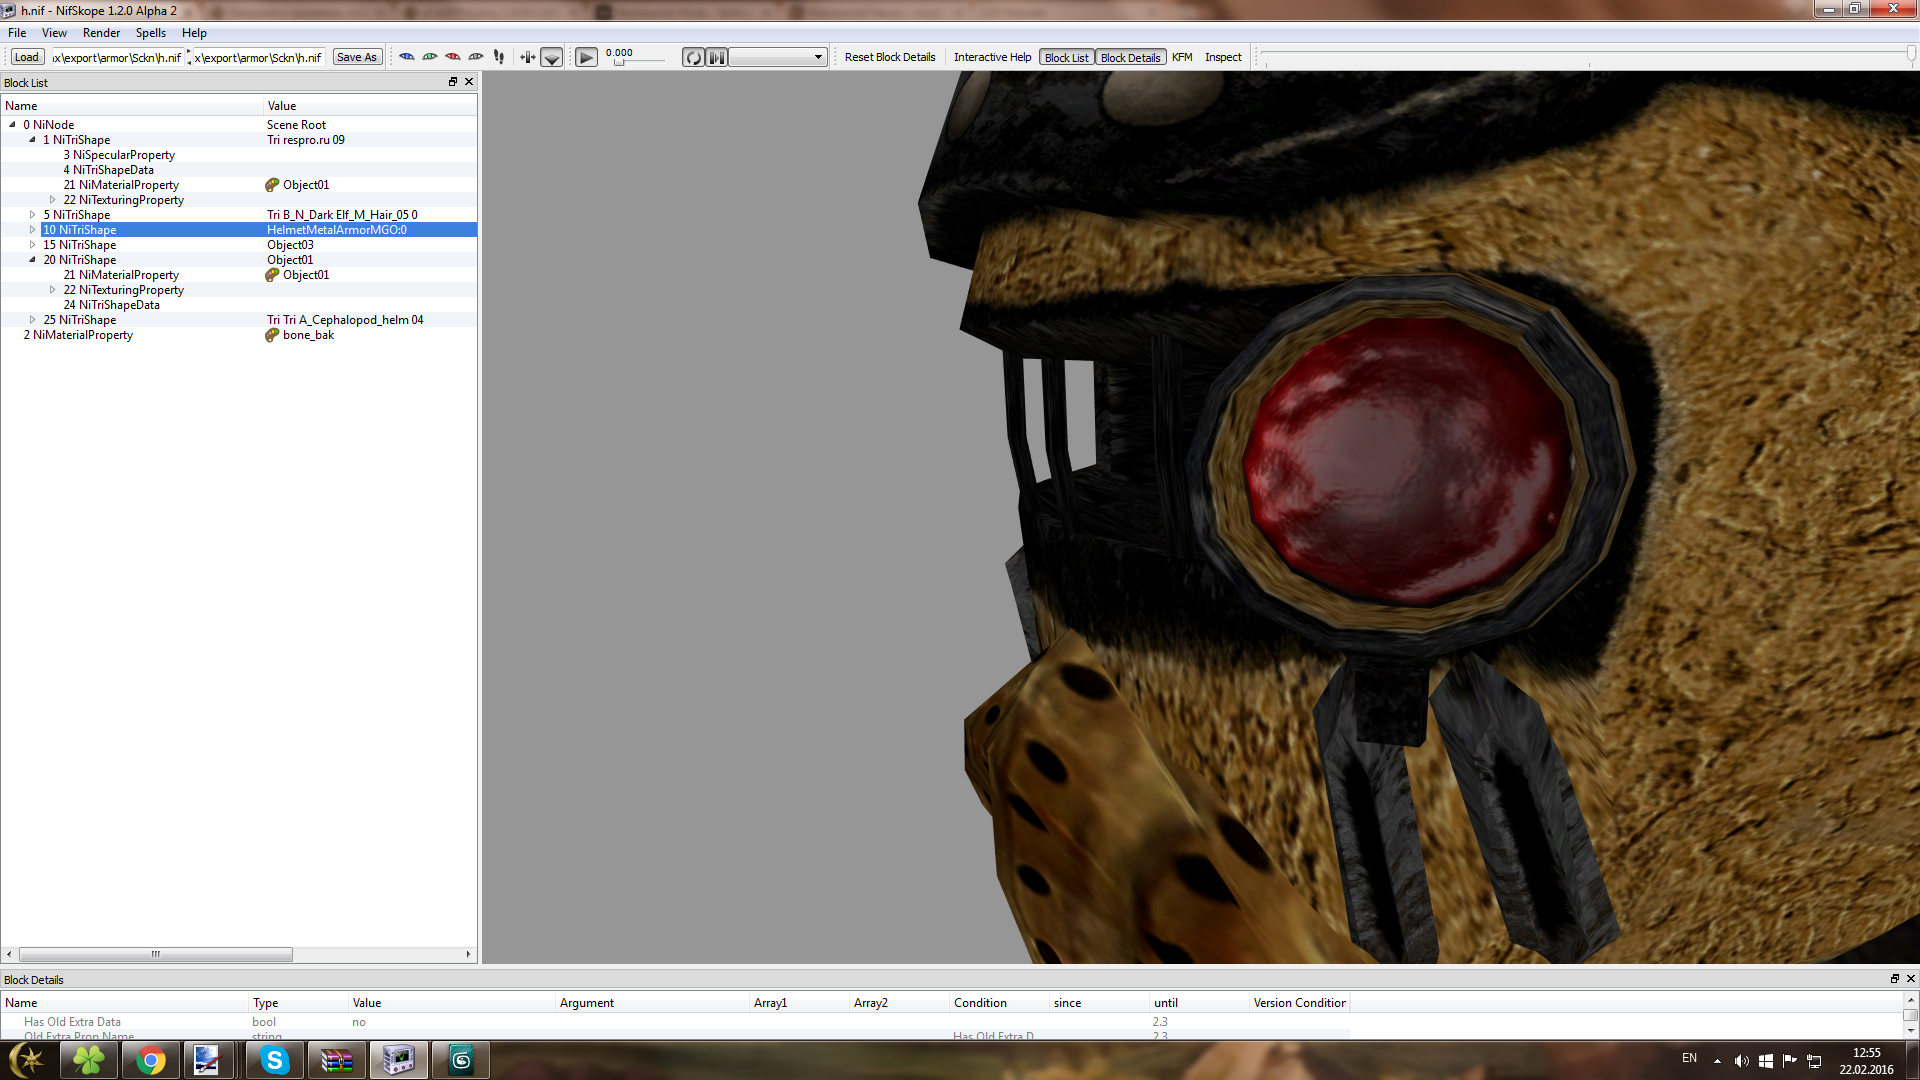The height and width of the screenshot is (1080, 1920).
Task: Click the gray eye view icon
Action: (476, 57)
